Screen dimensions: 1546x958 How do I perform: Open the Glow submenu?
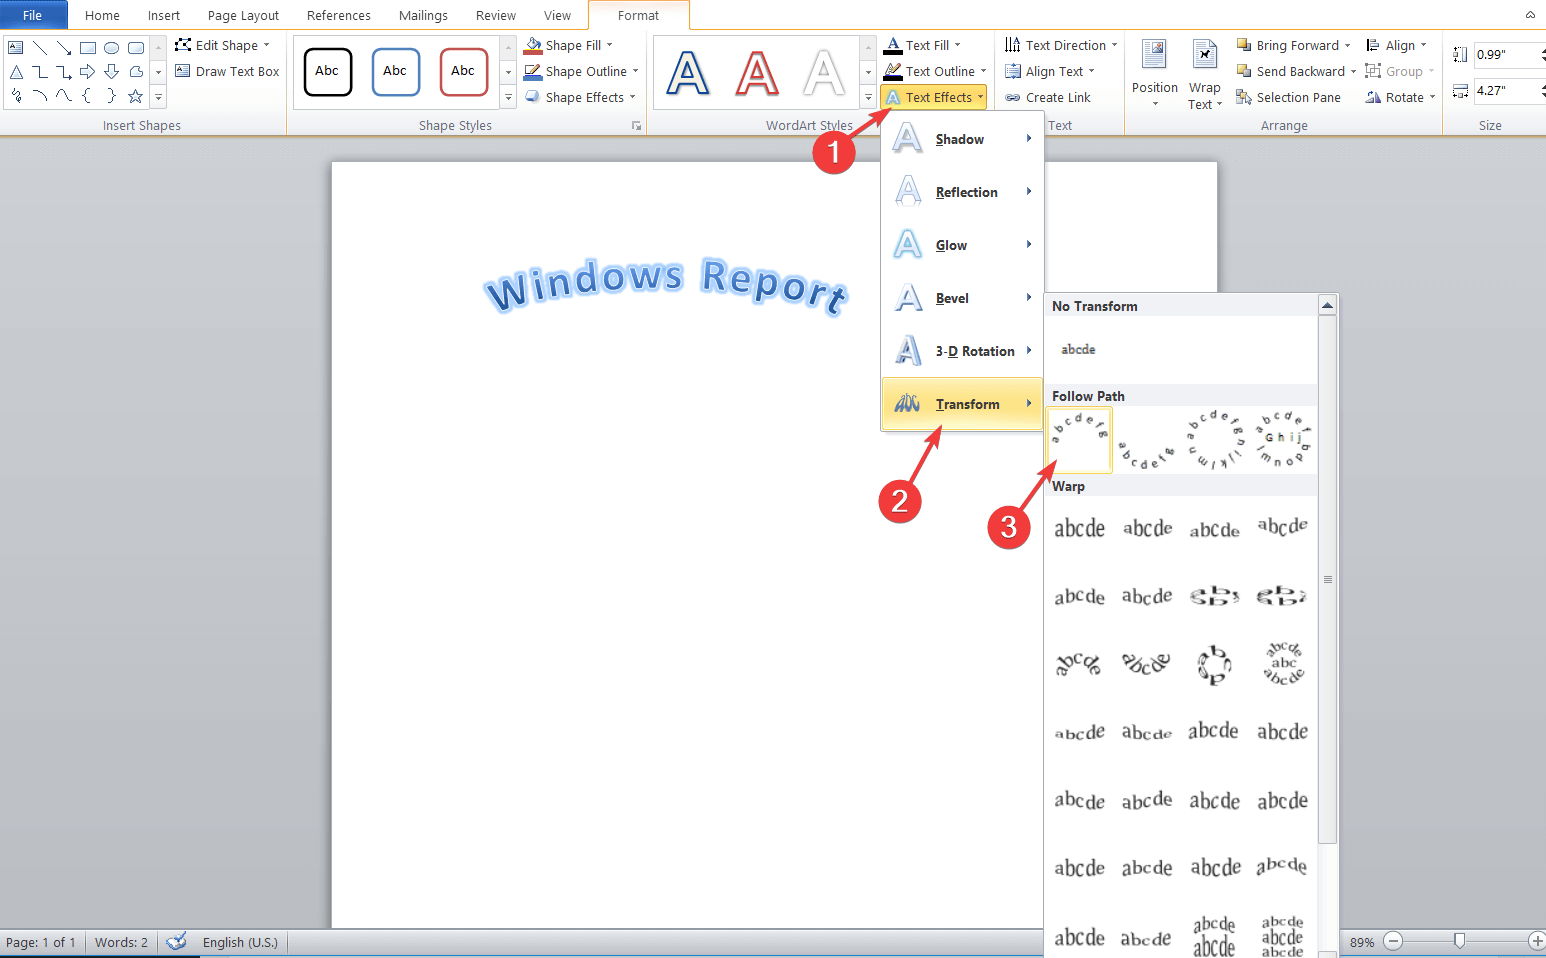click(962, 245)
